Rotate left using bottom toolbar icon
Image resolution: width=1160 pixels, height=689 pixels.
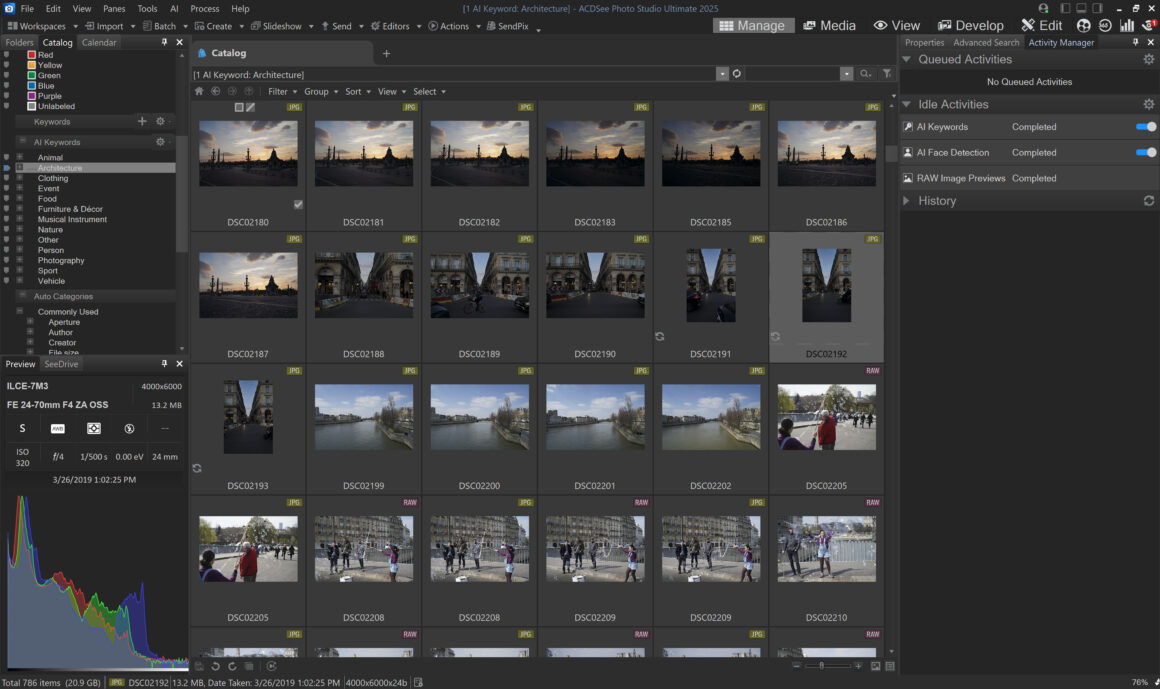point(215,666)
